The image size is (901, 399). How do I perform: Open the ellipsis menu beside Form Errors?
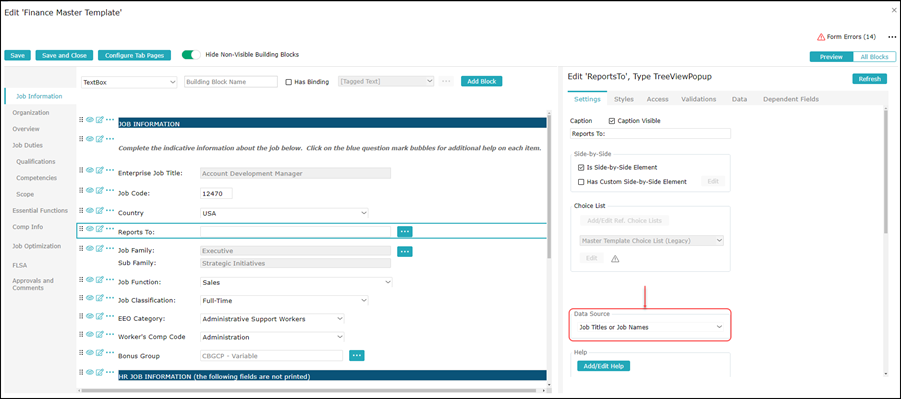891,37
